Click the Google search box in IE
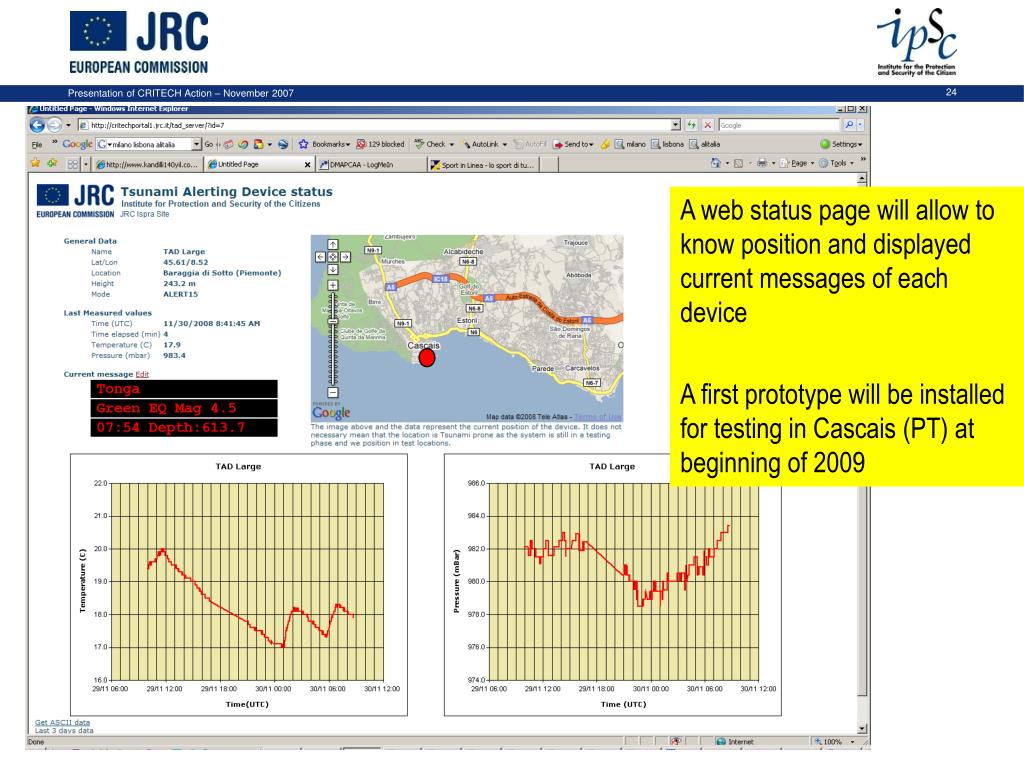The height and width of the screenshot is (768, 1024). [778, 125]
